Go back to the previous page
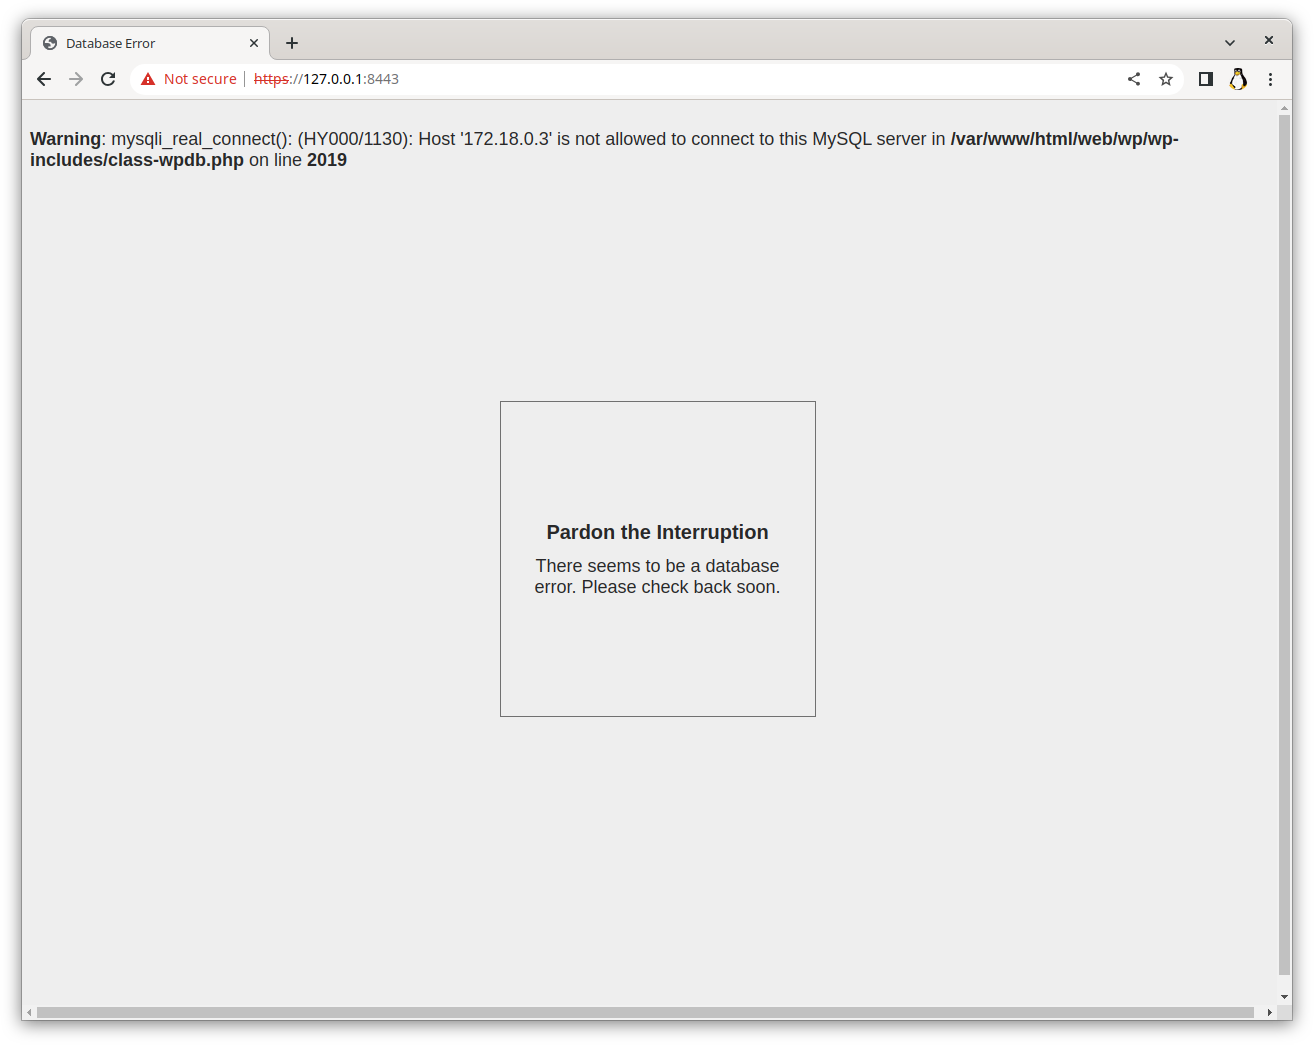The width and height of the screenshot is (1314, 1045). click(x=44, y=79)
